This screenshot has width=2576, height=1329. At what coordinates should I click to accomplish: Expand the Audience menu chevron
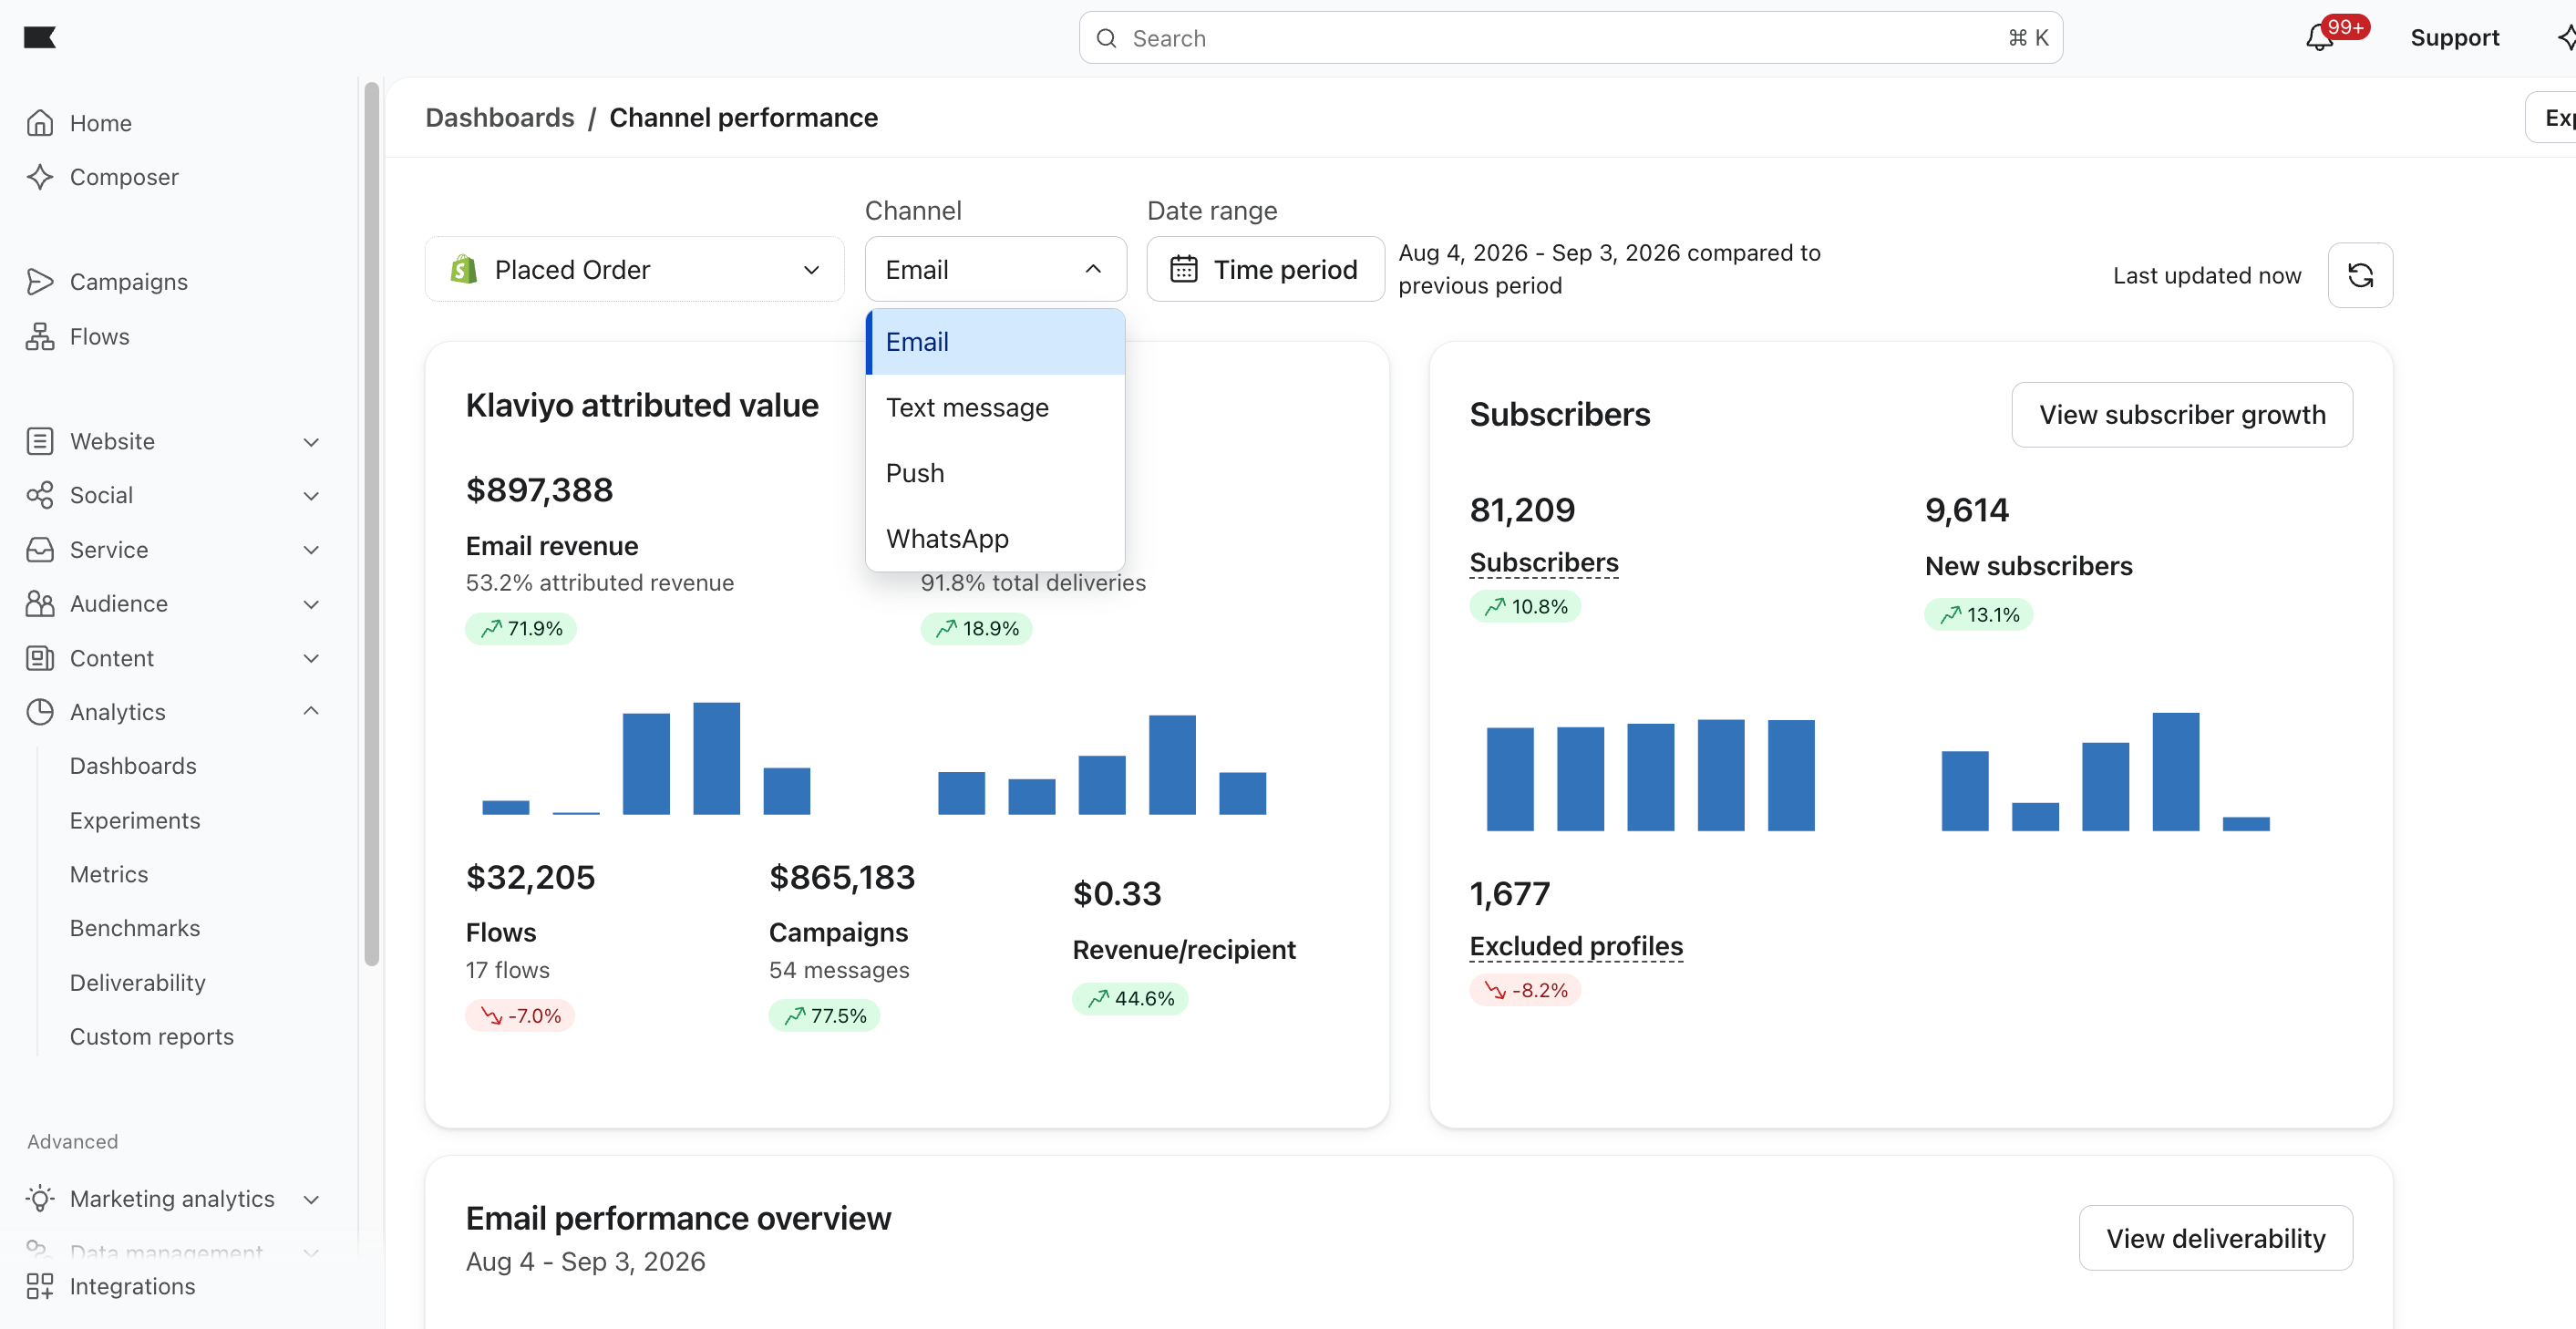(311, 605)
